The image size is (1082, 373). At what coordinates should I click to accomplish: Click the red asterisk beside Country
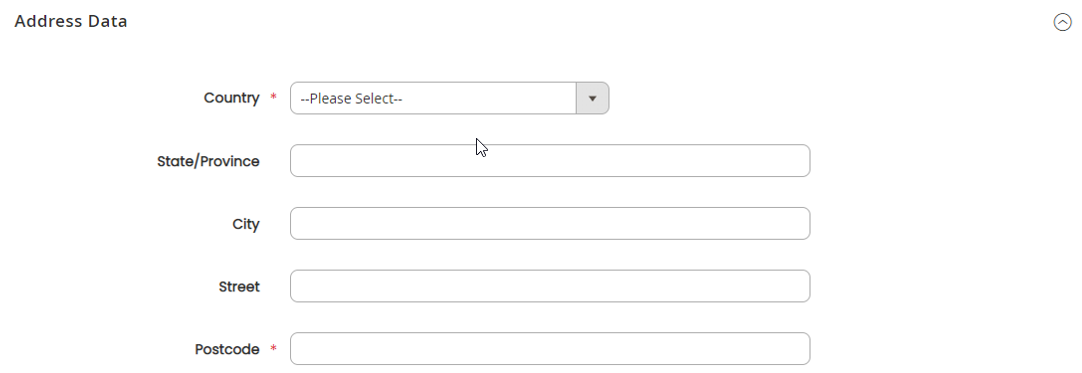(x=273, y=97)
